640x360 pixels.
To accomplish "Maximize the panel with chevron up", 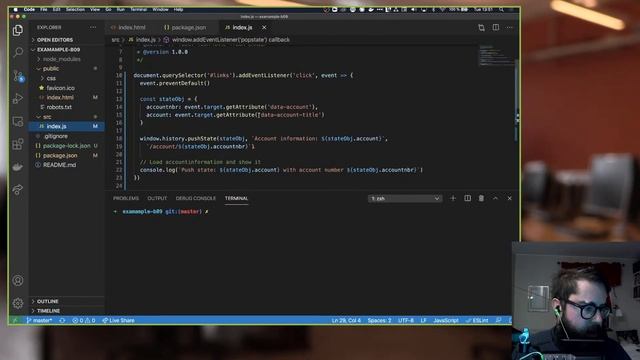I will 495,198.
